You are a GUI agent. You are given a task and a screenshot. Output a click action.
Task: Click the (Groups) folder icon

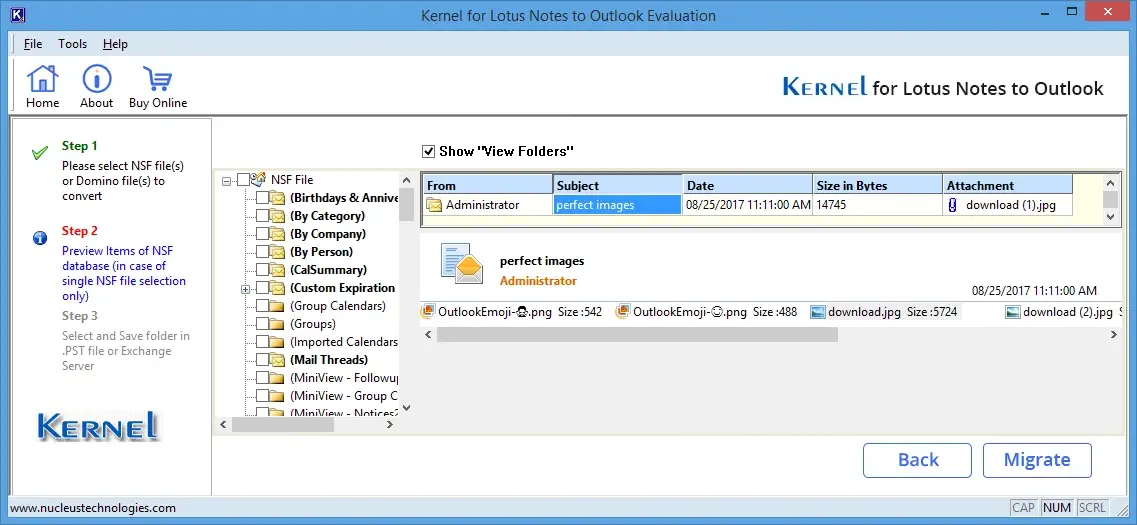pyautogui.click(x=277, y=324)
